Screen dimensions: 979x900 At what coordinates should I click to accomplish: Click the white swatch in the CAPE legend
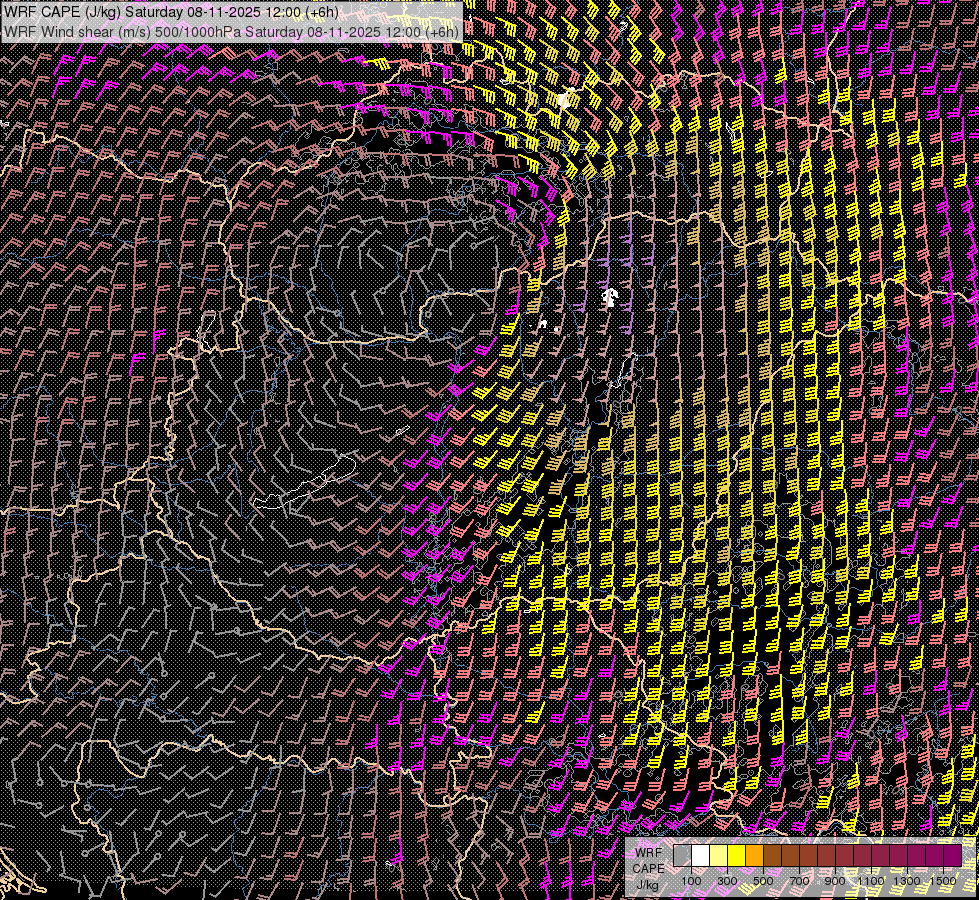[700, 855]
